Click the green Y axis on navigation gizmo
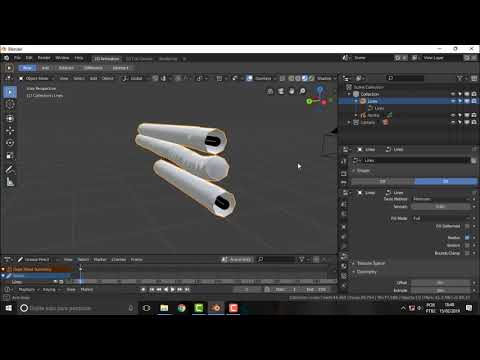The height and width of the screenshot is (360, 480). click(x=309, y=101)
